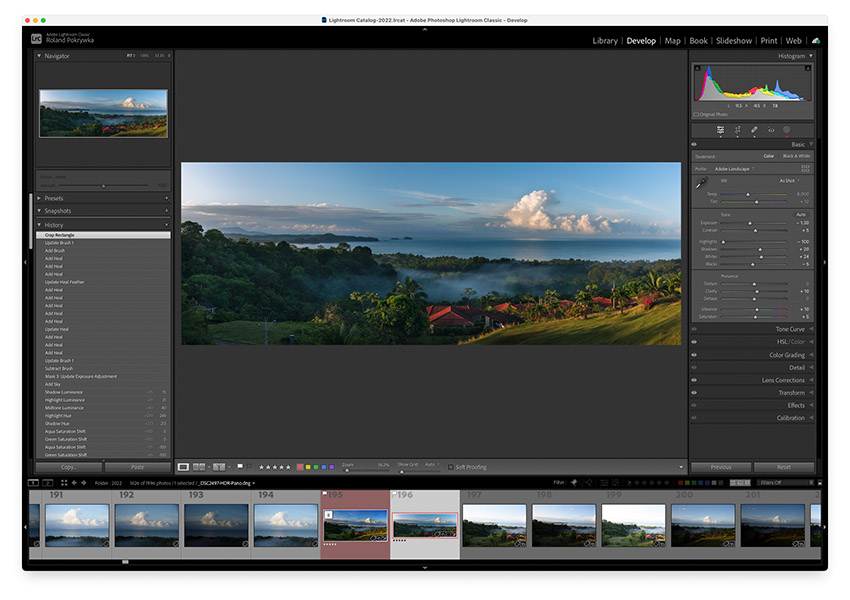This screenshot has height=600, width=850.
Task: Check the Original Photo box
Action: 696,114
